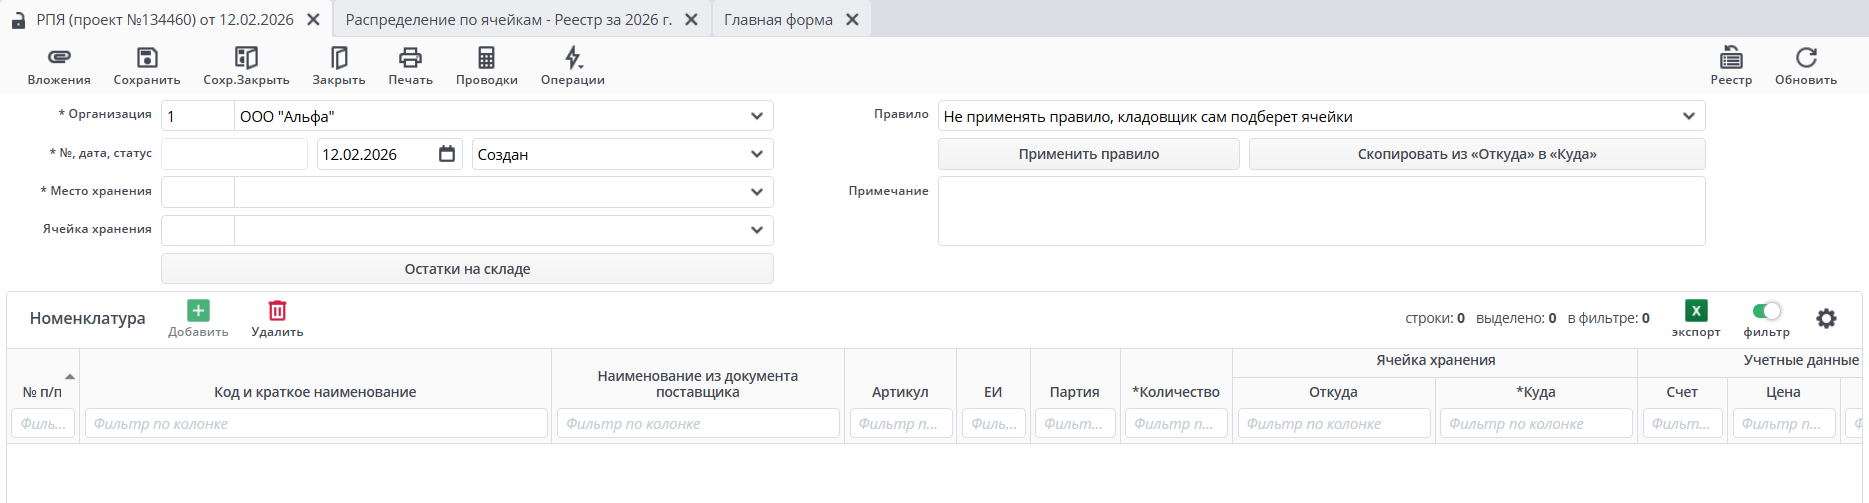Image resolution: width=1869 pixels, height=503 pixels.
Task: Click the Применить правило button
Action: point(1088,154)
